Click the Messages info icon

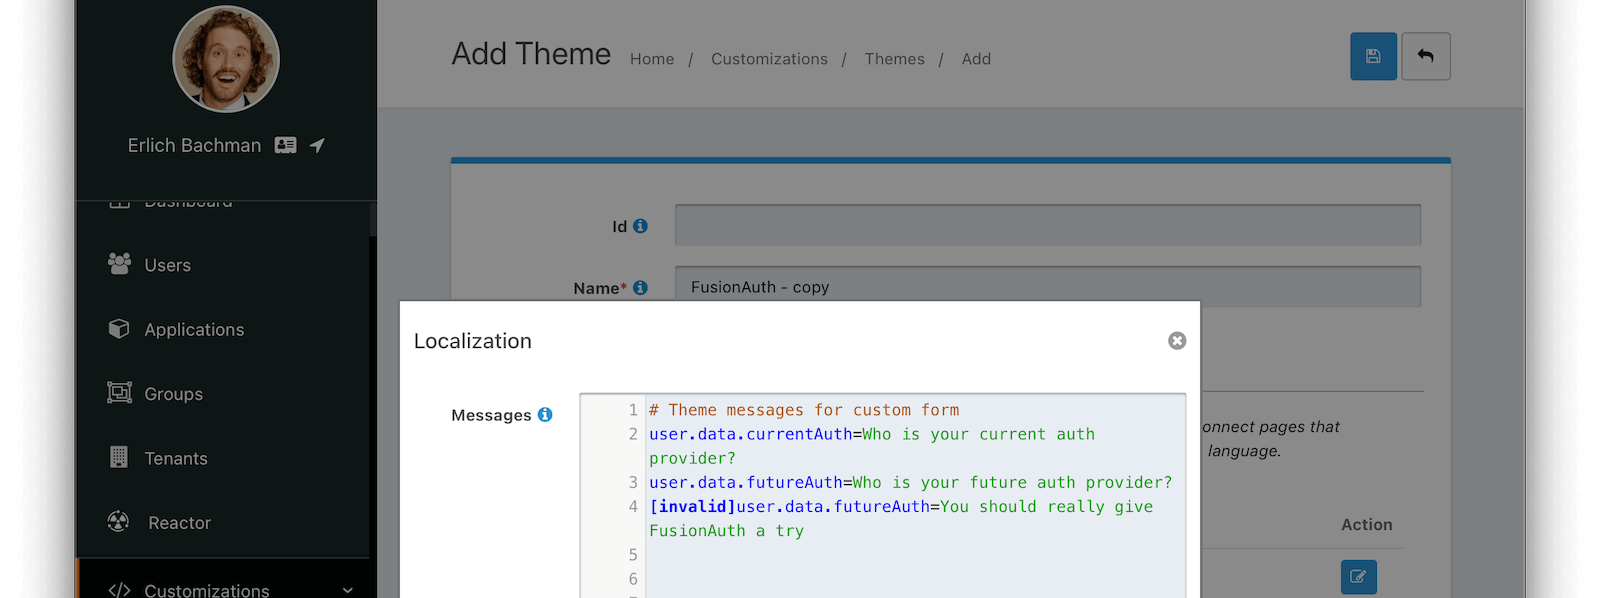(545, 414)
